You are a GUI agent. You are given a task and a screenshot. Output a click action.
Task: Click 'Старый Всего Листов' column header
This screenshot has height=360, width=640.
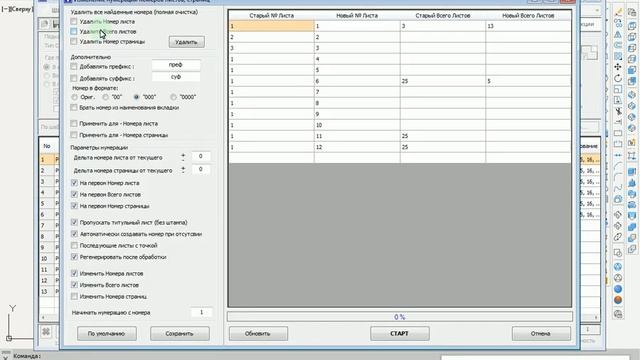[x=443, y=16]
